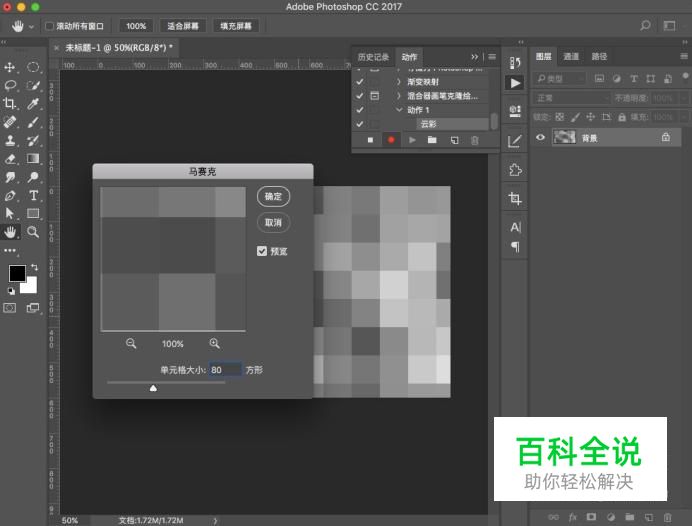Screen dimensions: 692x526
Task: Select the Eyedropper tool
Action: 33,103
